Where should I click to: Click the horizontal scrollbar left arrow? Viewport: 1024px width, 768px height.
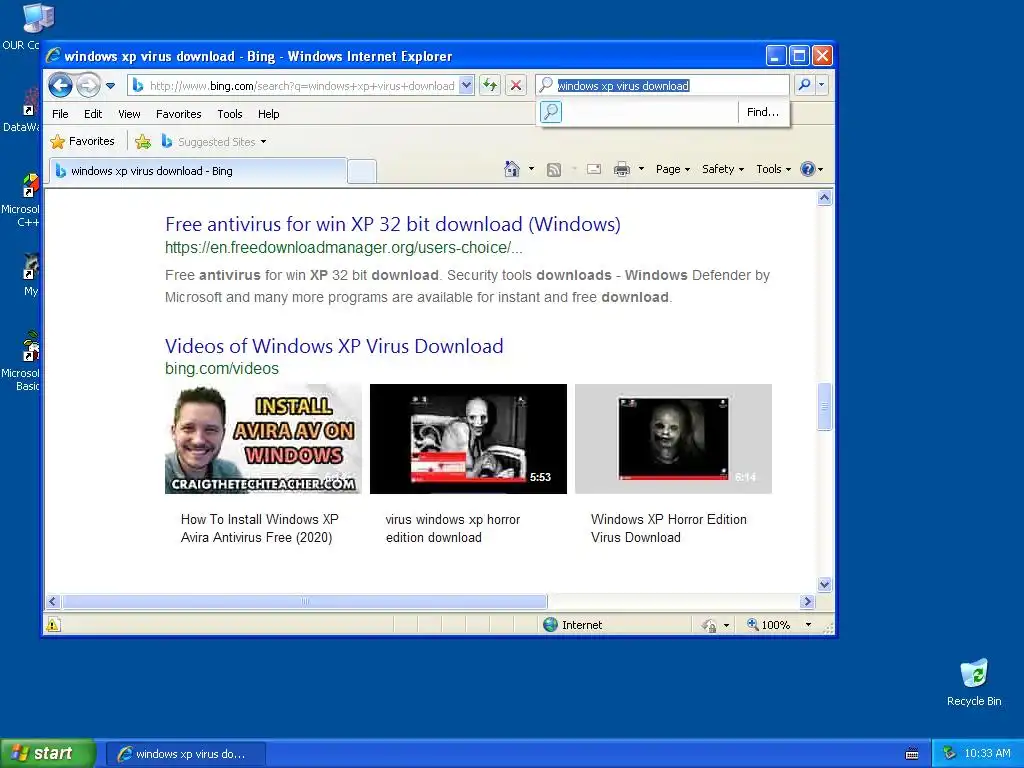(54, 601)
